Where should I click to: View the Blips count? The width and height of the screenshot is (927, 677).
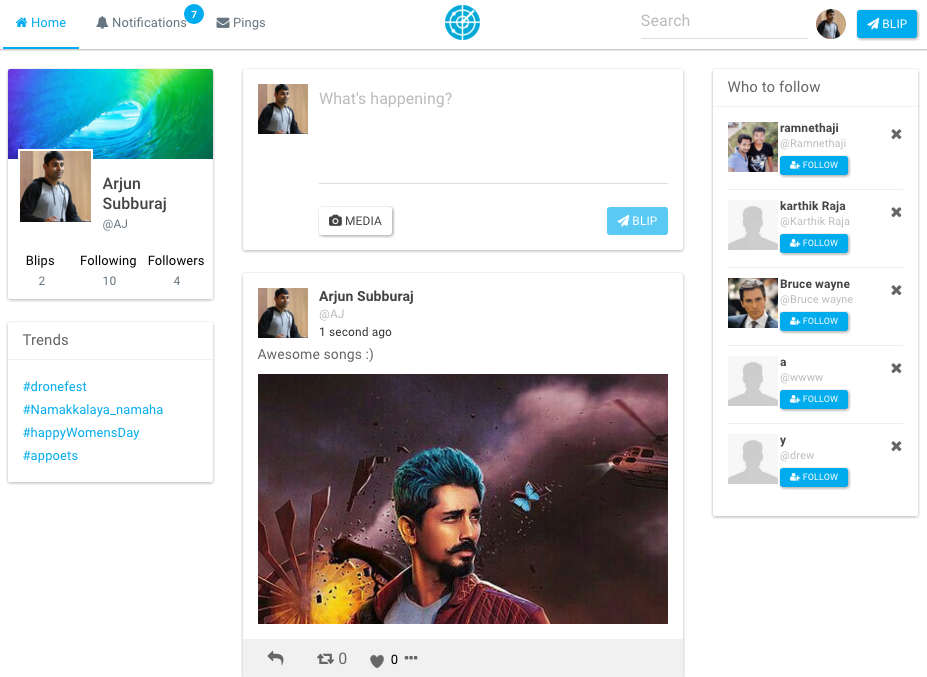[x=40, y=270]
